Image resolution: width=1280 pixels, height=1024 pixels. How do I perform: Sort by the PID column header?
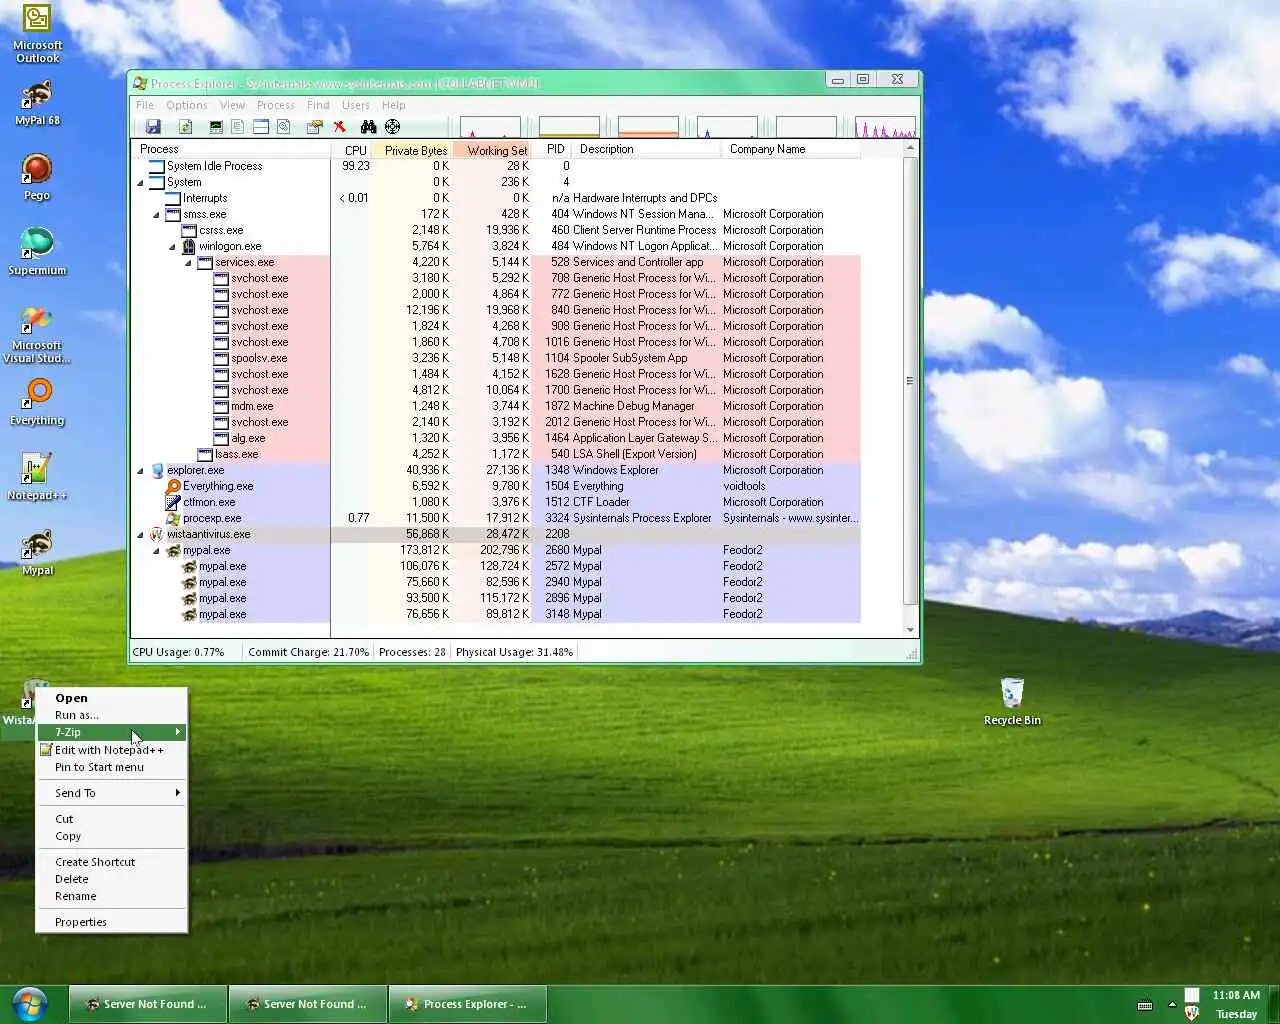(x=551, y=149)
